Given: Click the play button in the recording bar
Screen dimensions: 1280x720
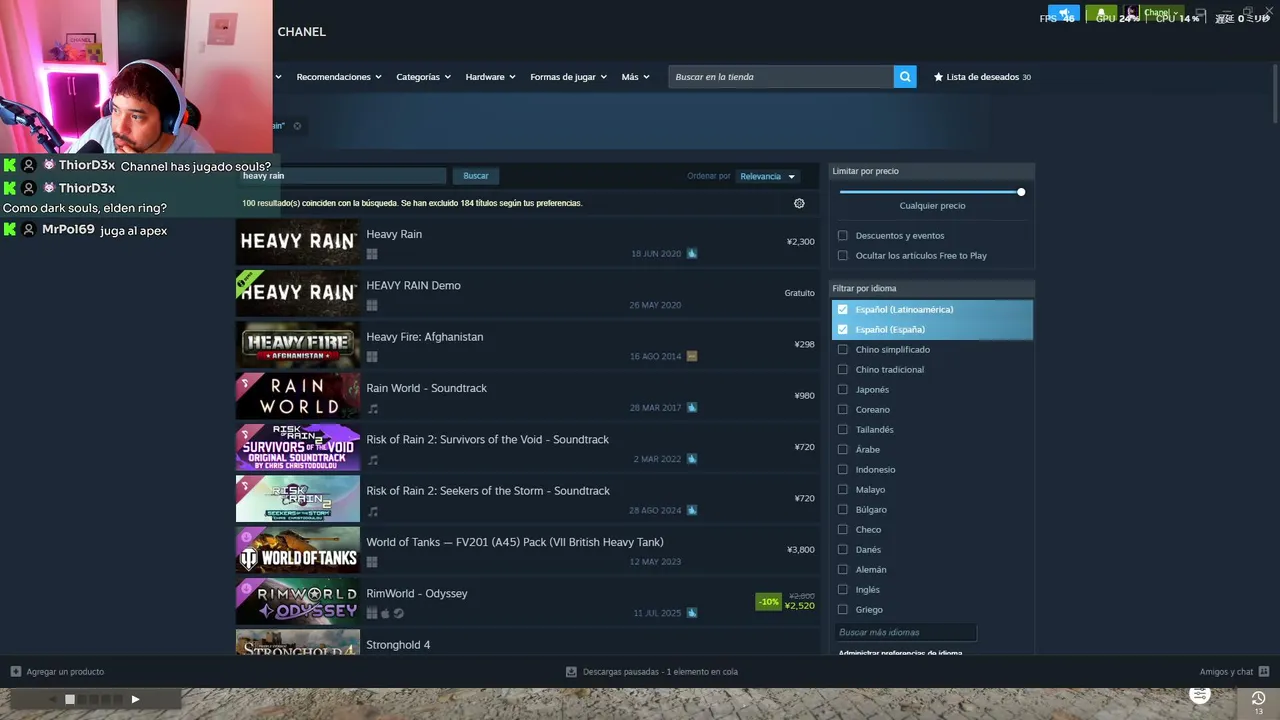Looking at the screenshot, I should (135, 699).
